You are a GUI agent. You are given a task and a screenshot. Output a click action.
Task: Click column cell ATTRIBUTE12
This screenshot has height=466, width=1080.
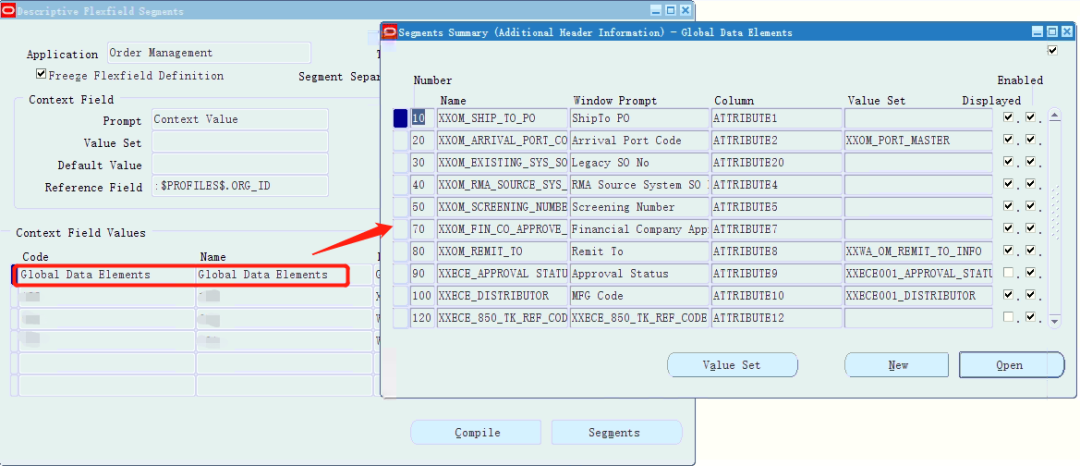777,318
